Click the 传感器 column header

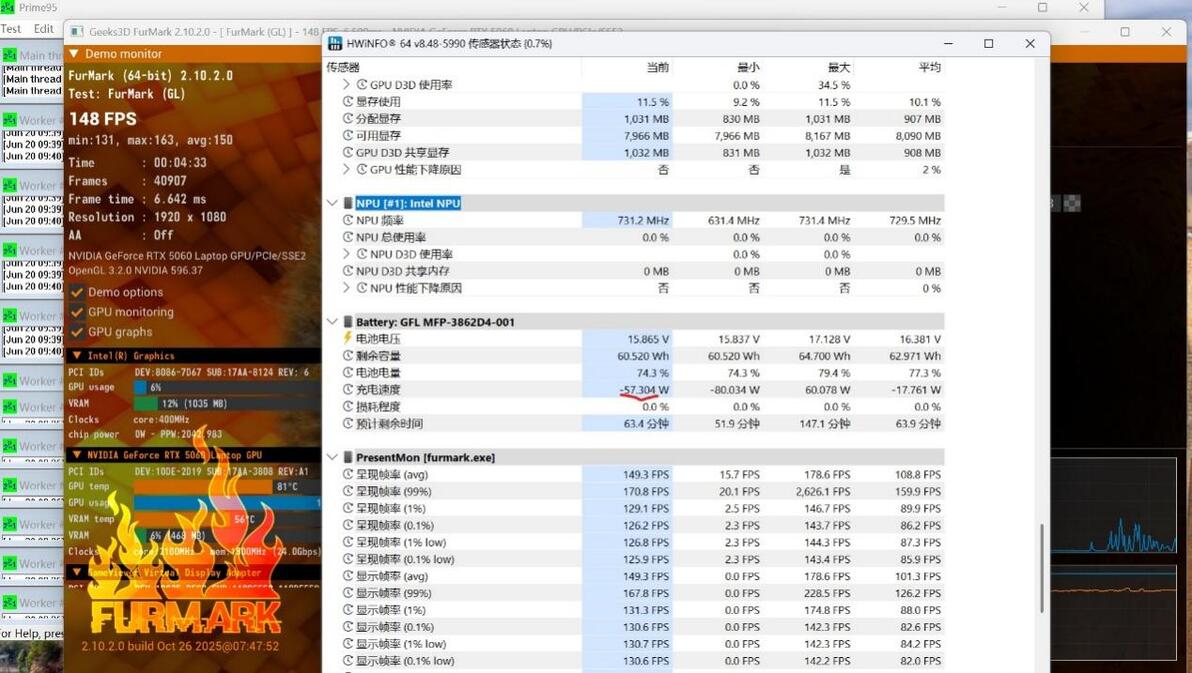343,67
